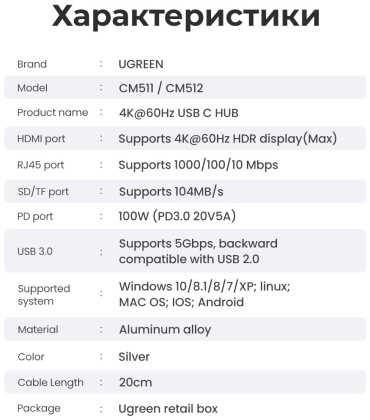Click the Product name label
Viewport: 370px width, 420px height.
tap(53, 113)
